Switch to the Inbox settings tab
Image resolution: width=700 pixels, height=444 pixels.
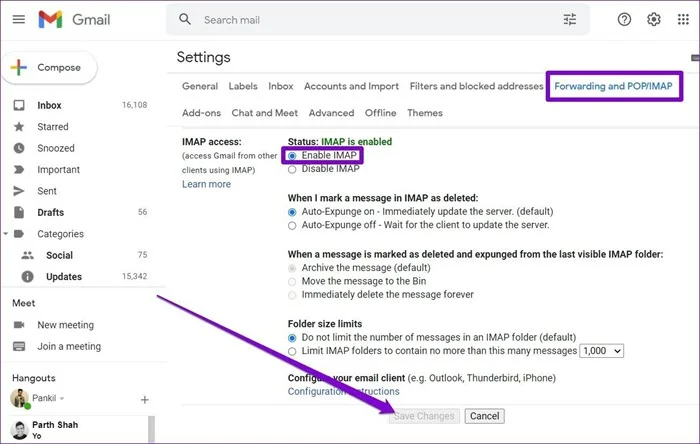281,86
